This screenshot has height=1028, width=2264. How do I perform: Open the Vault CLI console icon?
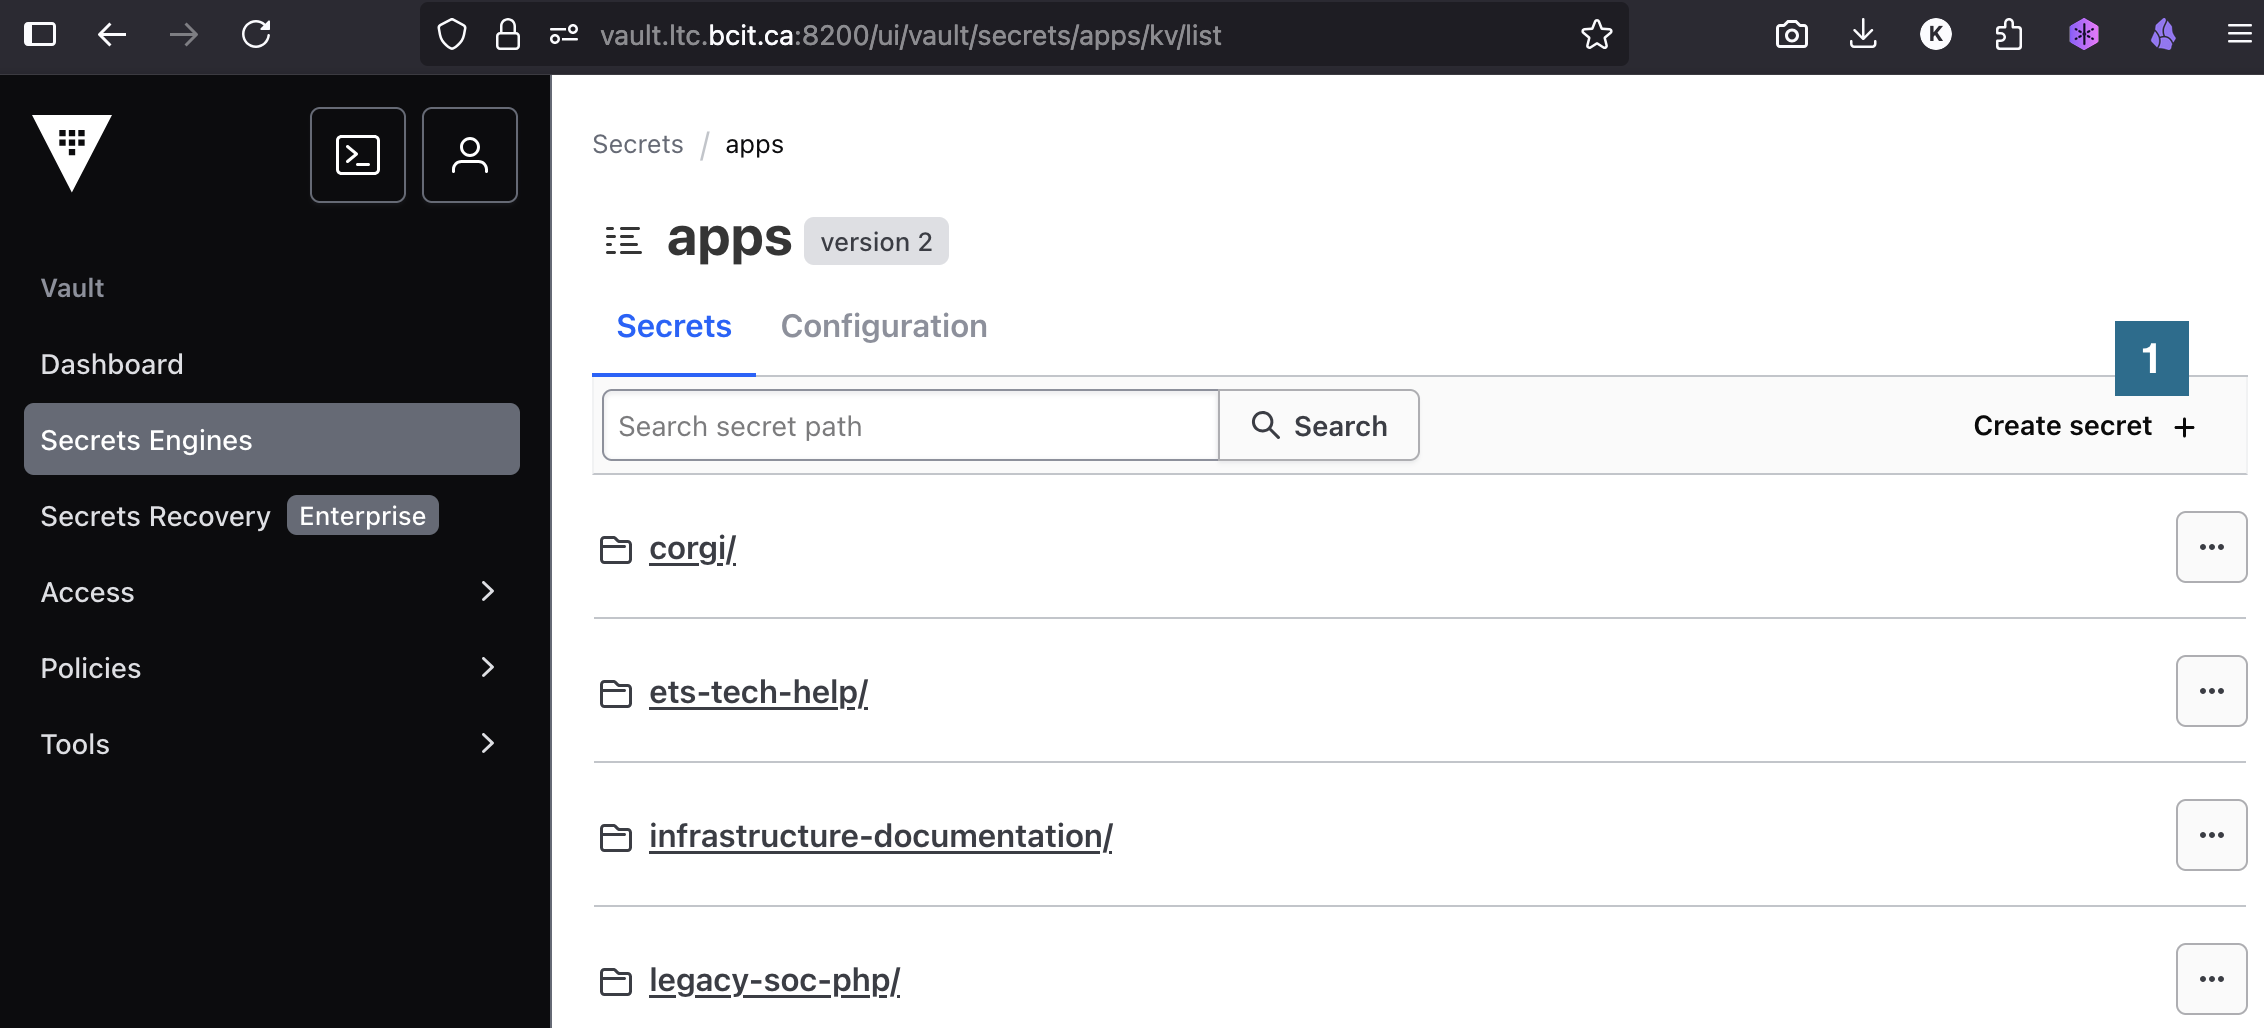[x=357, y=155]
